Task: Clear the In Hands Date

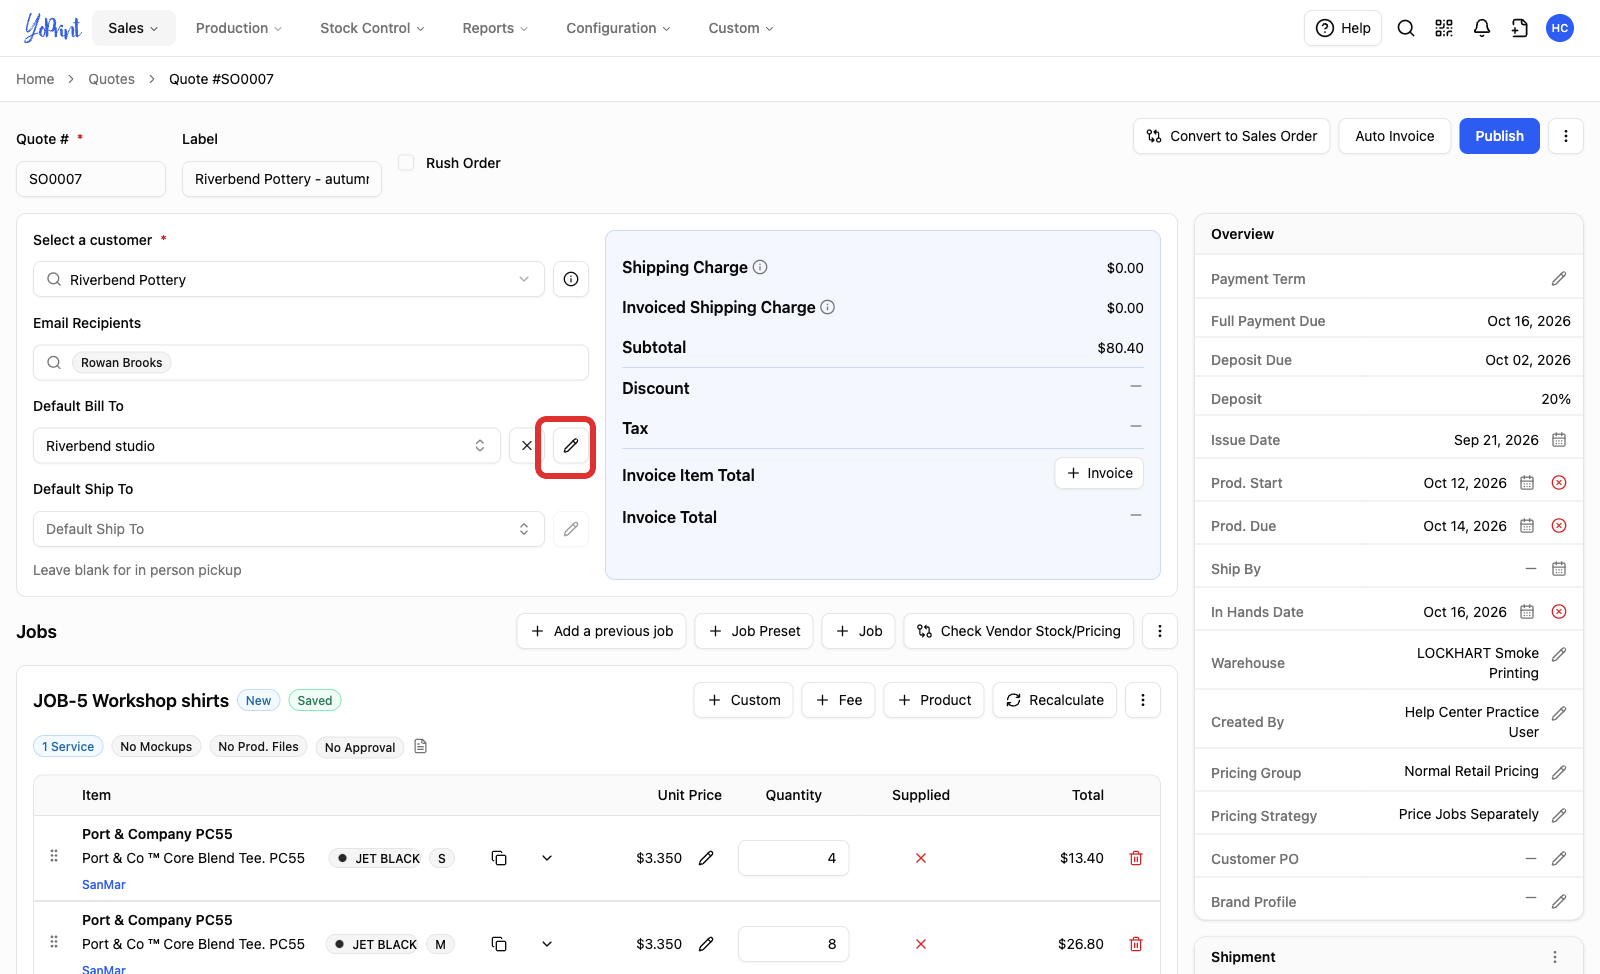Action: [x=1559, y=612]
